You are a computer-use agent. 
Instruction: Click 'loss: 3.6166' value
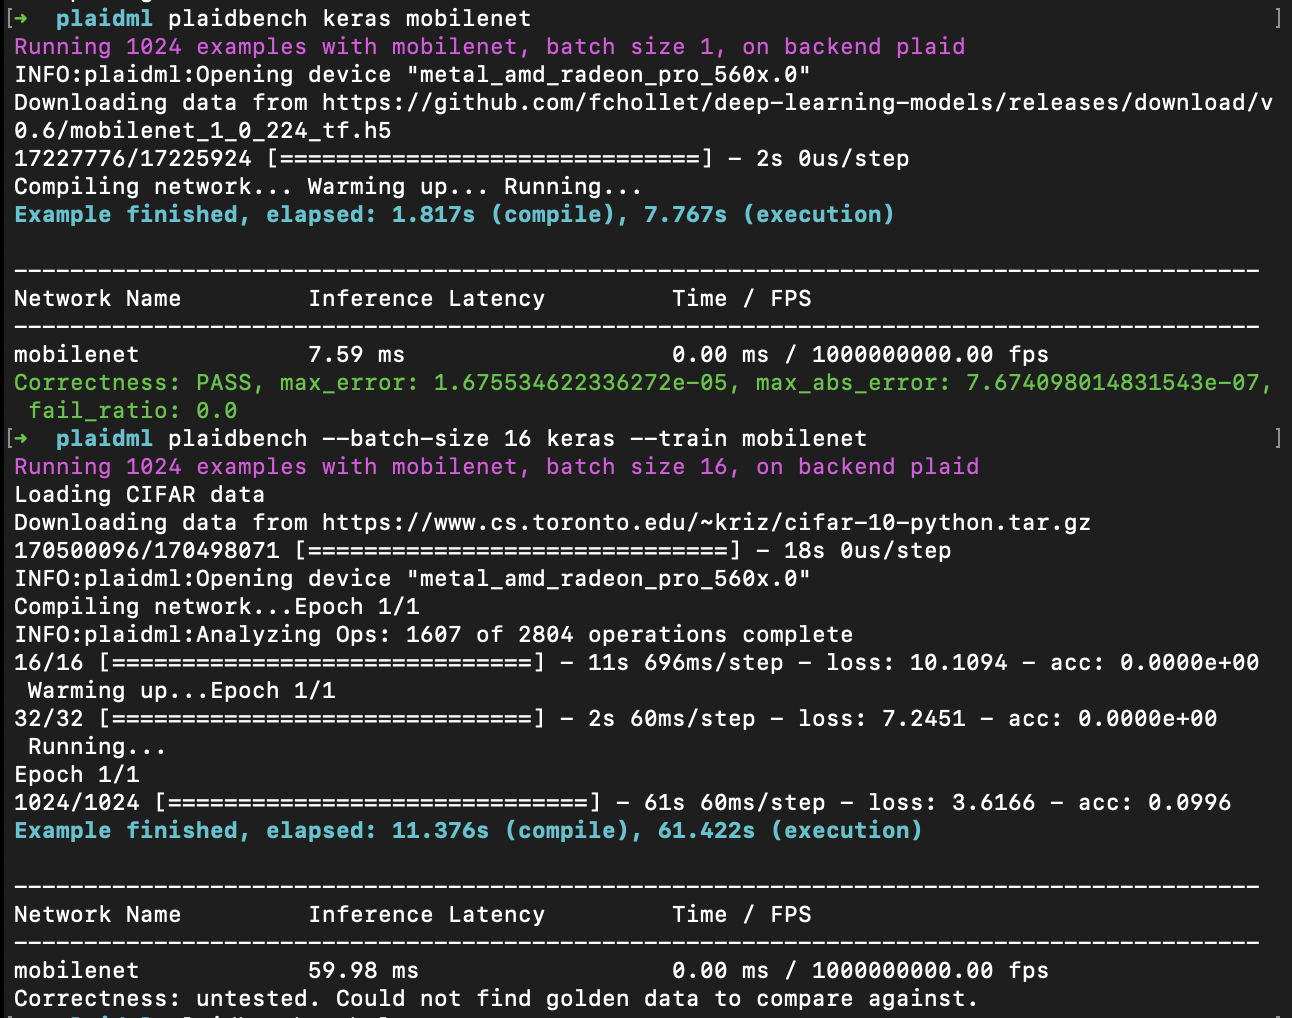[951, 802]
